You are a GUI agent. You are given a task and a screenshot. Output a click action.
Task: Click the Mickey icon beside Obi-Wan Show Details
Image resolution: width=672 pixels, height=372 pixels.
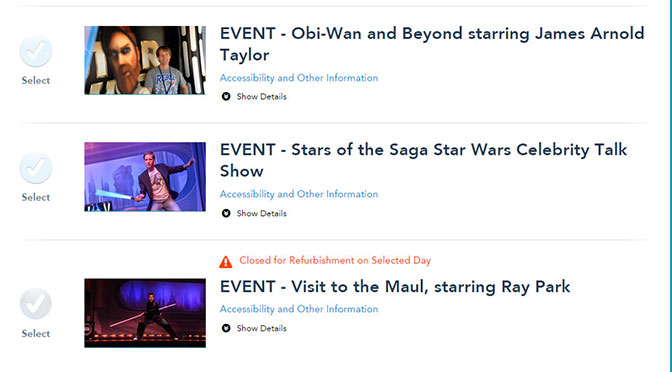[x=226, y=96]
